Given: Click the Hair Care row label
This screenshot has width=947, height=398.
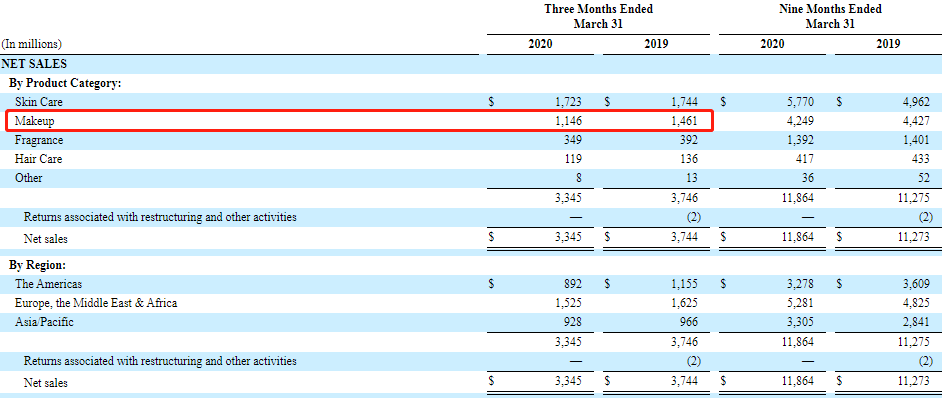Looking at the screenshot, I should coord(39,159).
